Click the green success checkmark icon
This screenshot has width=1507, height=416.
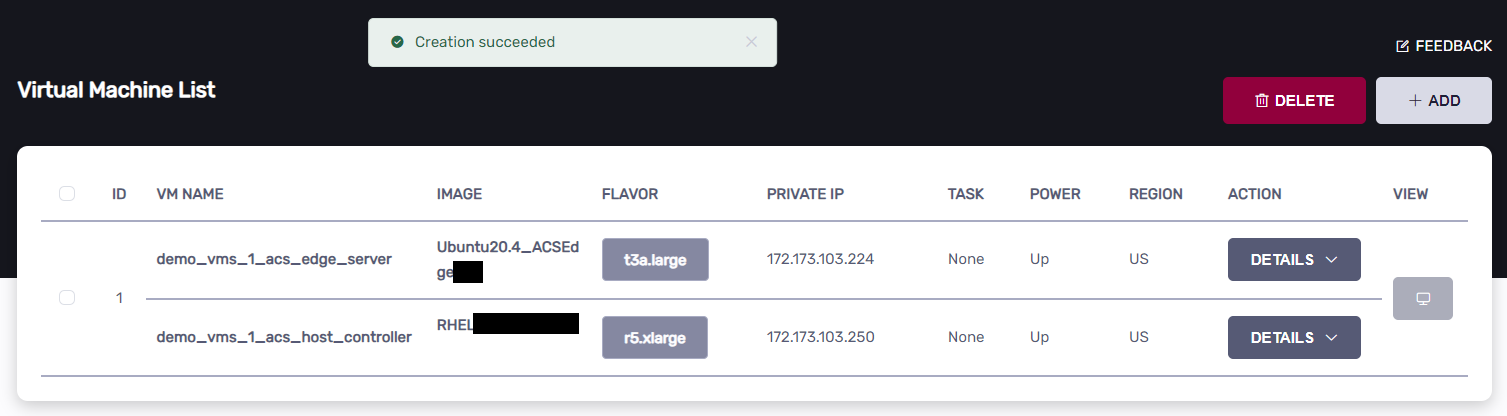397,42
